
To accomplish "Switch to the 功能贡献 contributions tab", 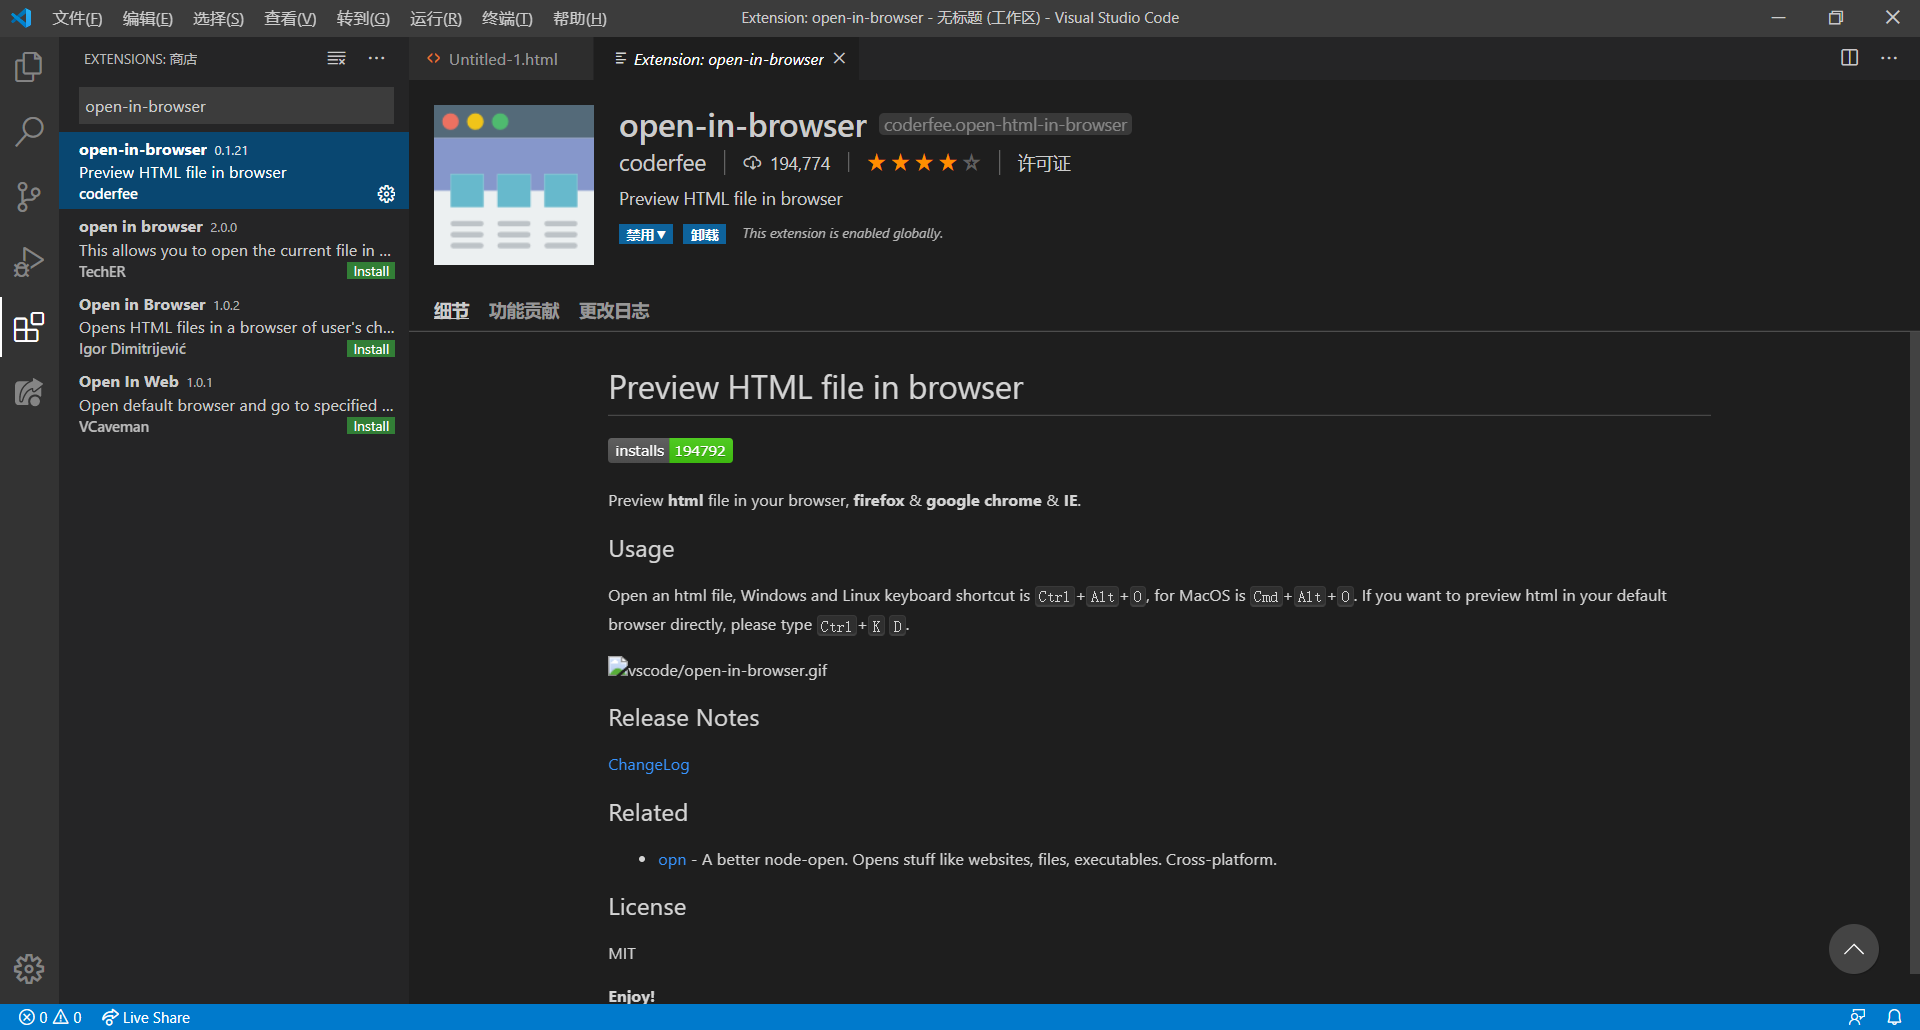I will tap(524, 311).
